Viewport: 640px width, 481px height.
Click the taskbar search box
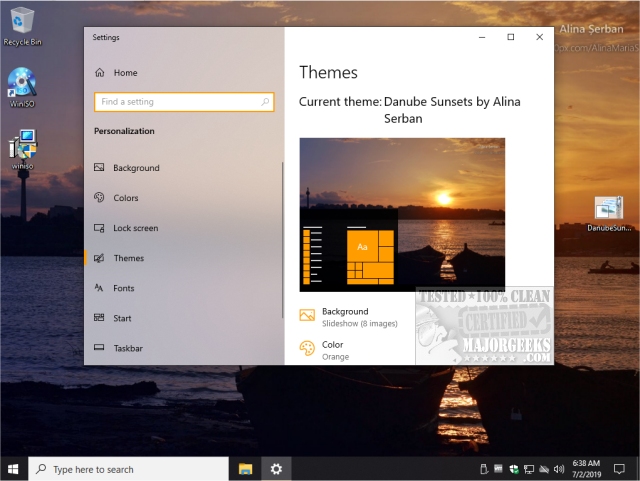click(129, 469)
